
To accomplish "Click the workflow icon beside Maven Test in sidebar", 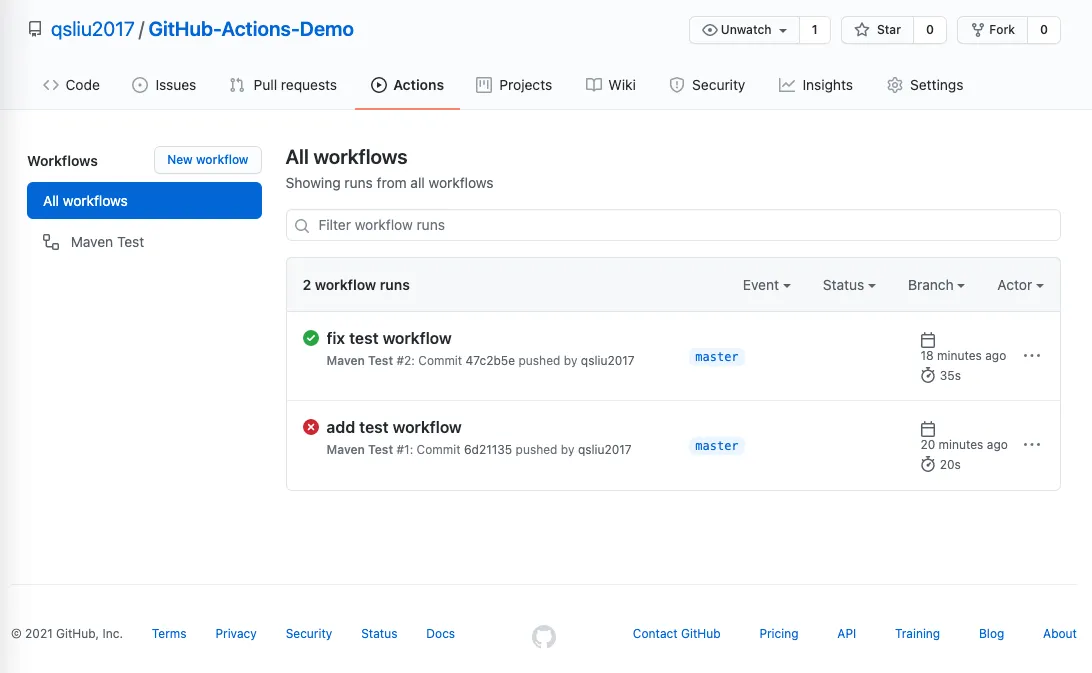I will coord(50,242).
